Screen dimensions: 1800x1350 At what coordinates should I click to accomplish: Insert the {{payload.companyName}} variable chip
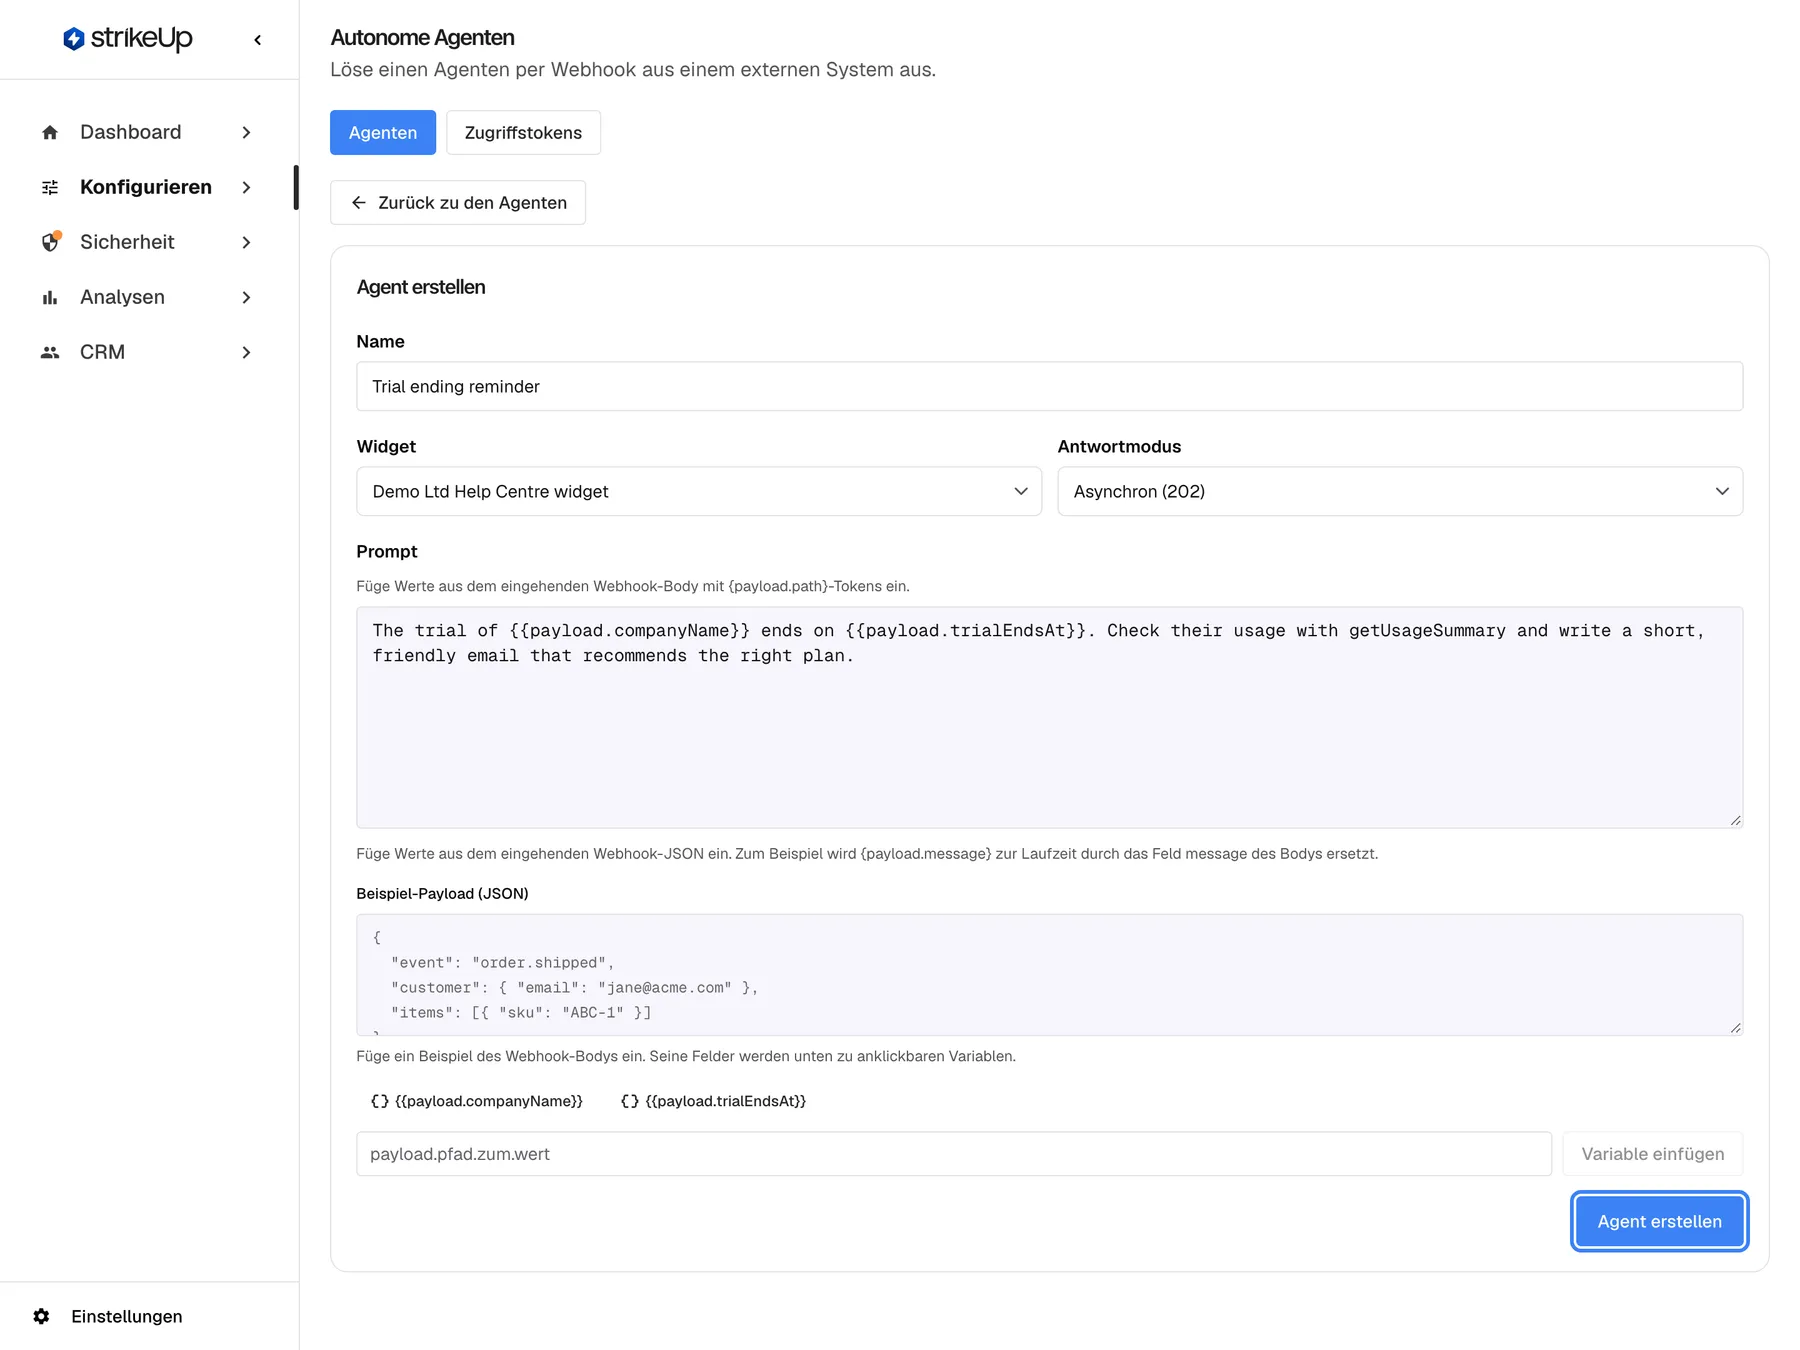[x=476, y=1101]
